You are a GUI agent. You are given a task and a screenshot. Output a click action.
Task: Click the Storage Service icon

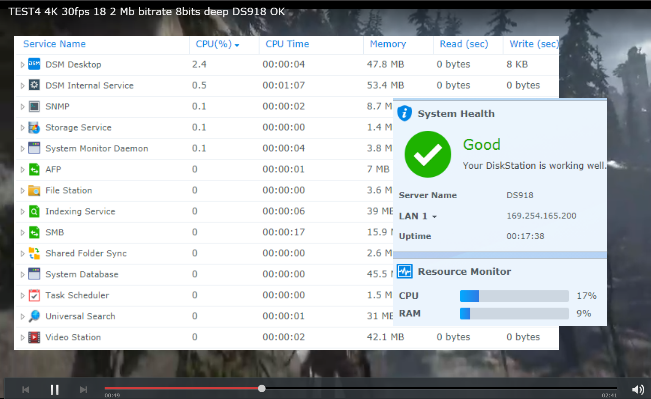click(x=34, y=127)
